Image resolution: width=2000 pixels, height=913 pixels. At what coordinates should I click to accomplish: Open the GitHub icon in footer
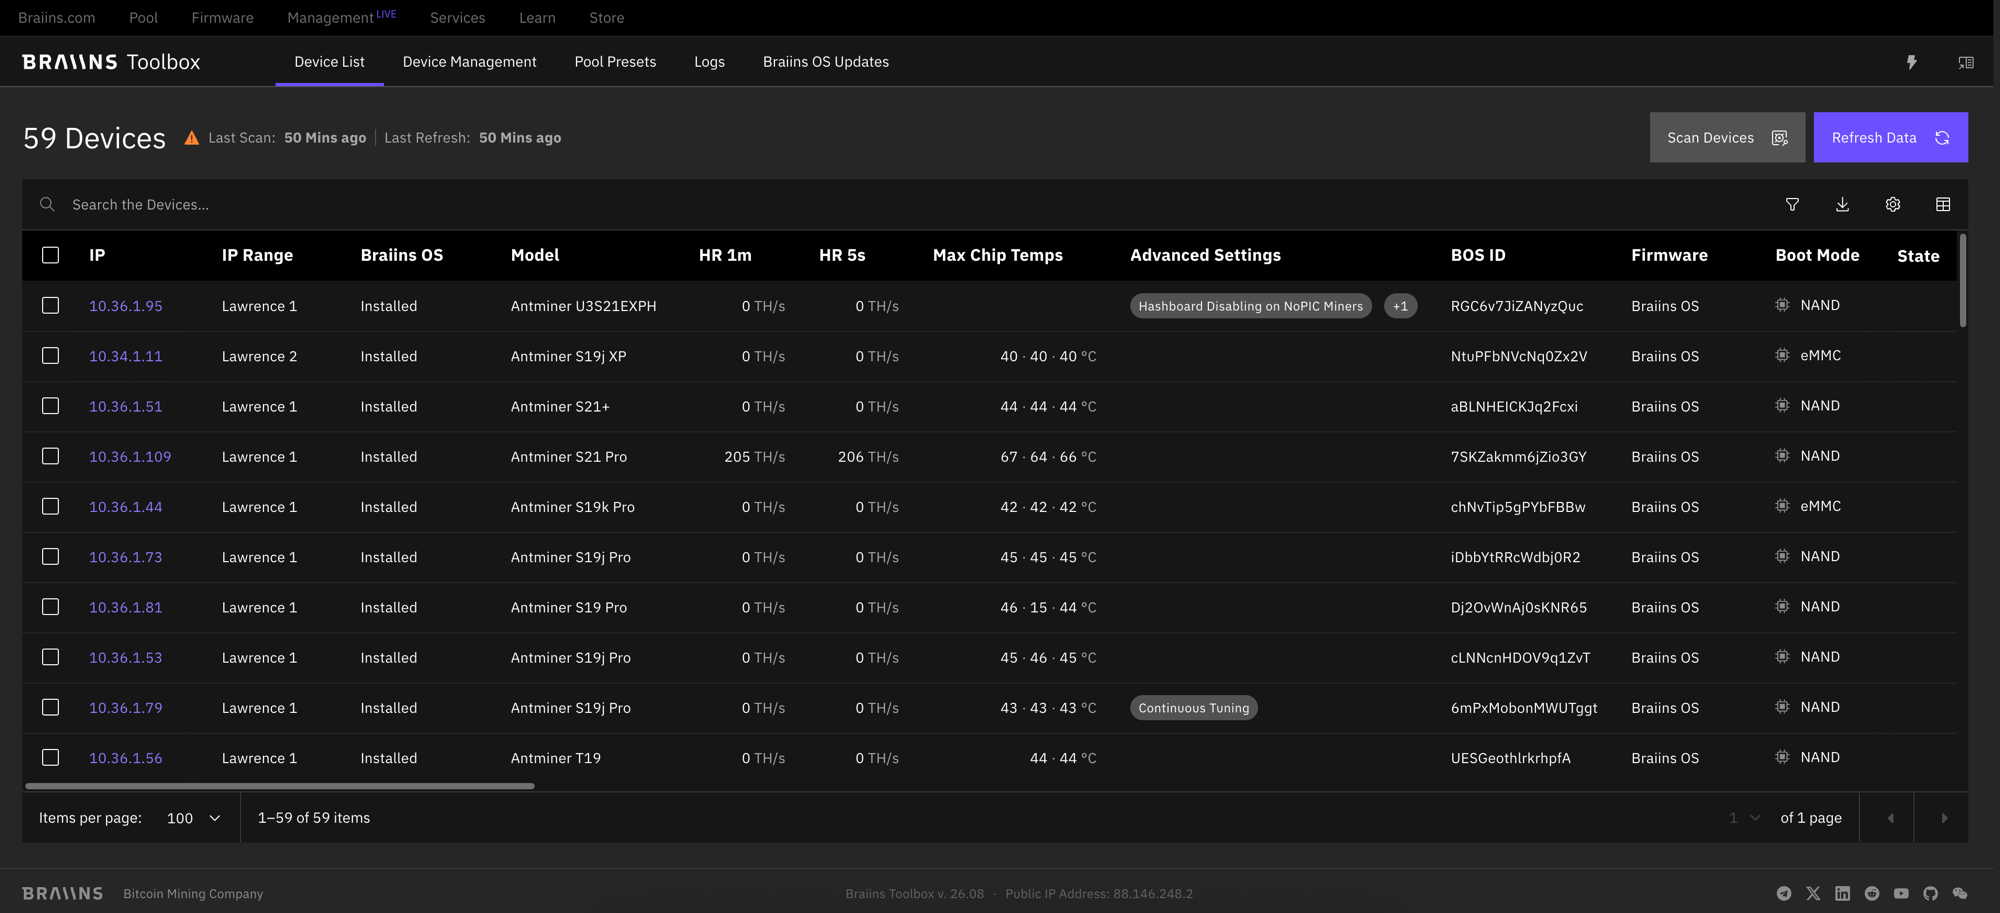pyautogui.click(x=1930, y=893)
